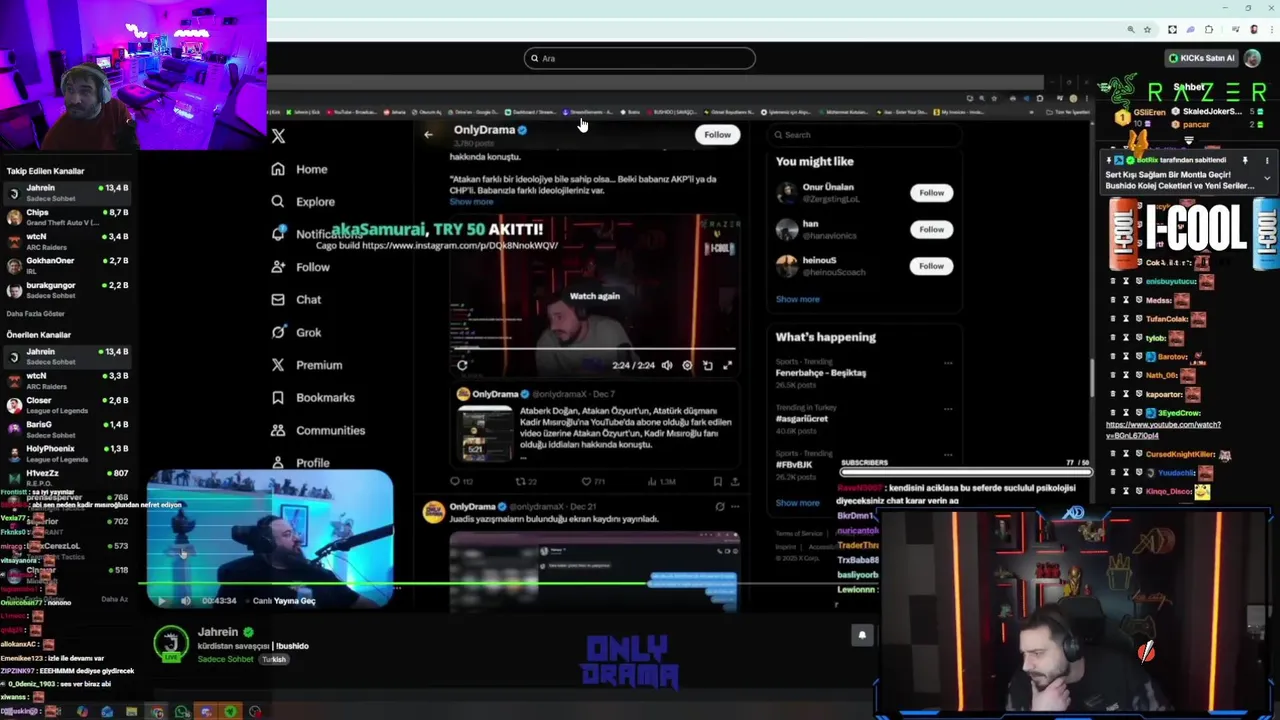Enter fullscreen on the tweet video
Screen dimensions: 1280x720
pyautogui.click(x=728, y=365)
